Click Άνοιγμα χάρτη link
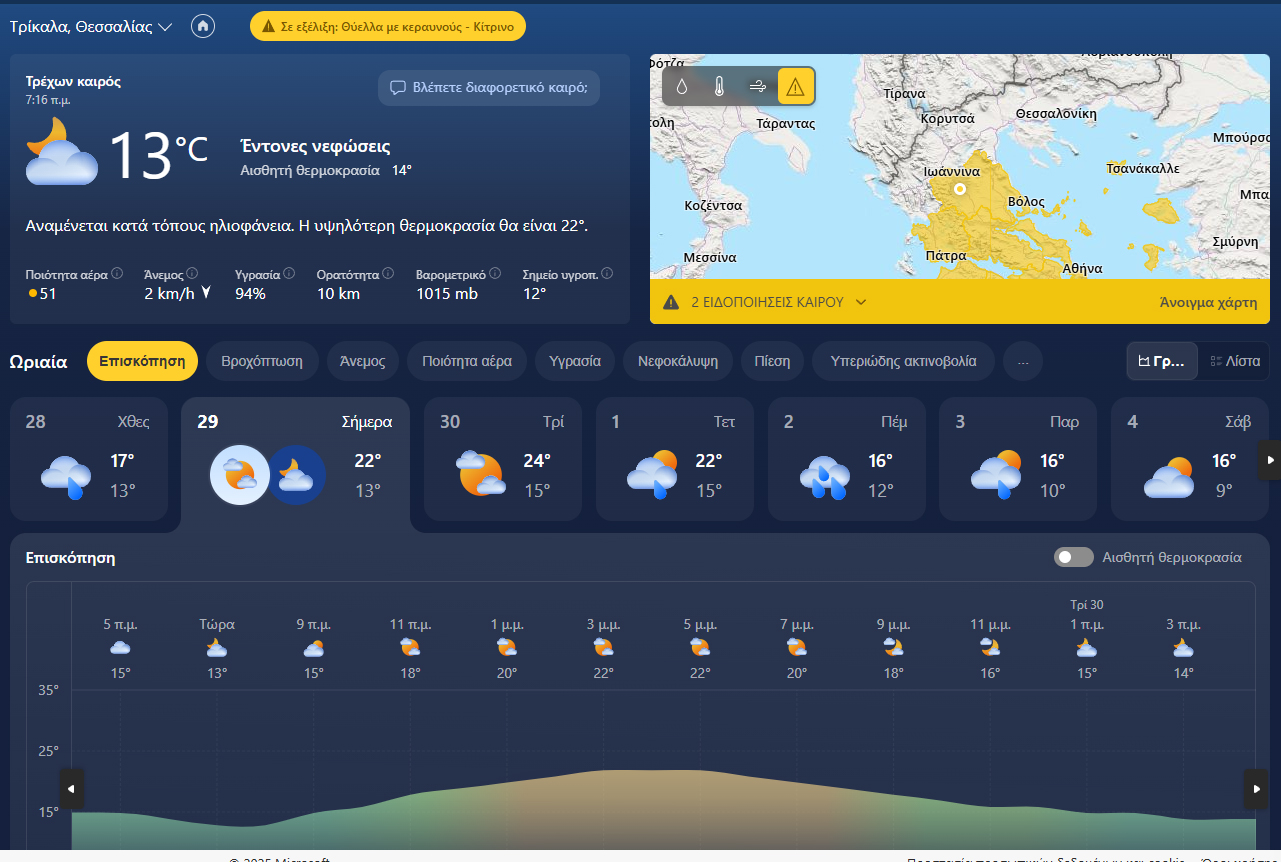Screen dimensions: 1281x862 coord(1208,302)
